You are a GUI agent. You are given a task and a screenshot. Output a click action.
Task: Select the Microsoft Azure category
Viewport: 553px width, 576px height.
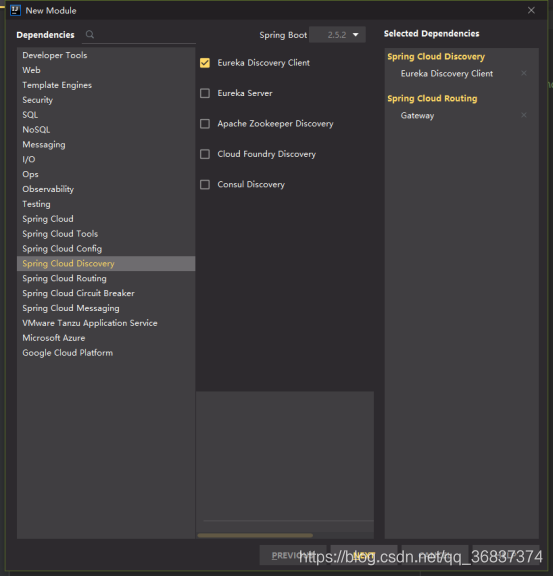[x=106, y=338]
